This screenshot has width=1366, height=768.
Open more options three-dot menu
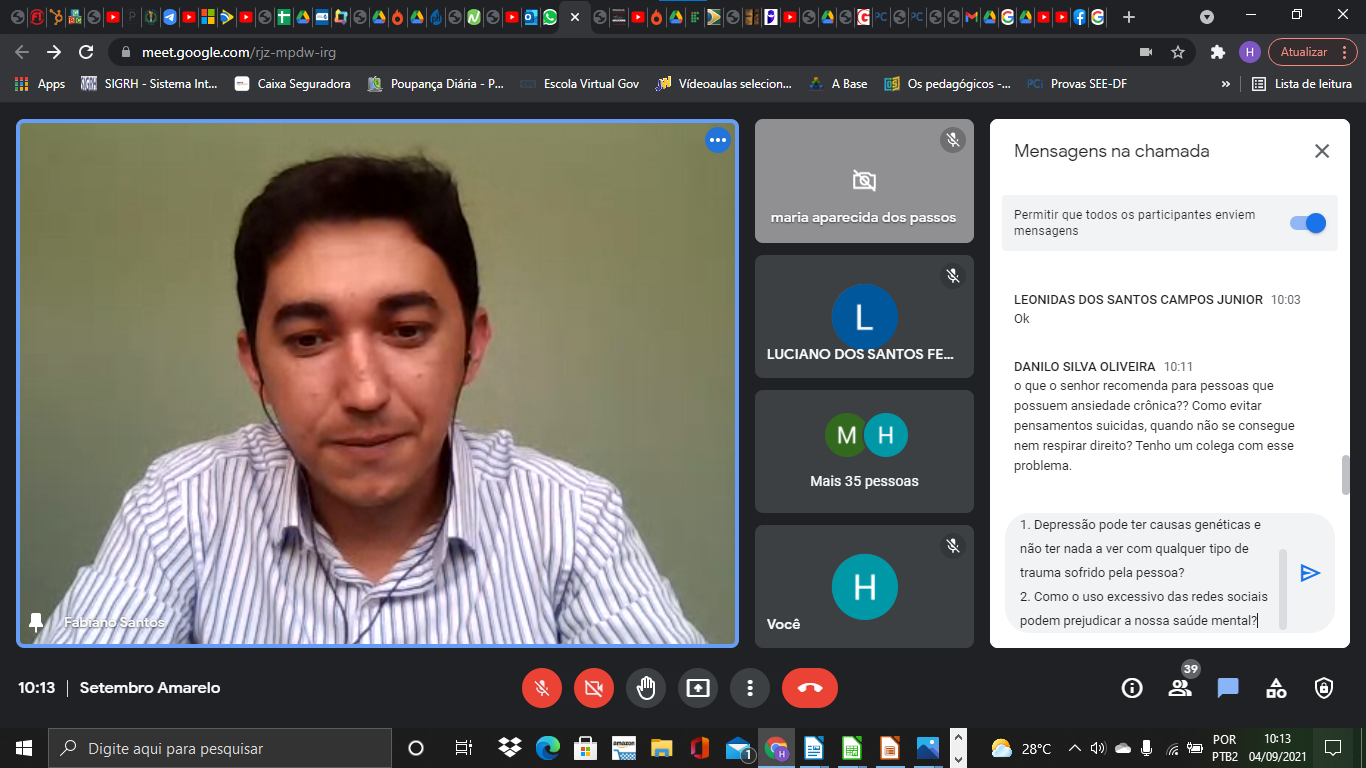(x=749, y=688)
